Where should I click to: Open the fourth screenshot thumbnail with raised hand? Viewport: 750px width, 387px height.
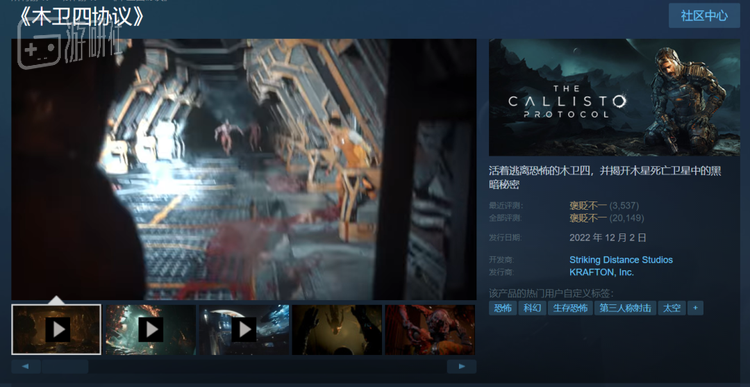coord(337,330)
